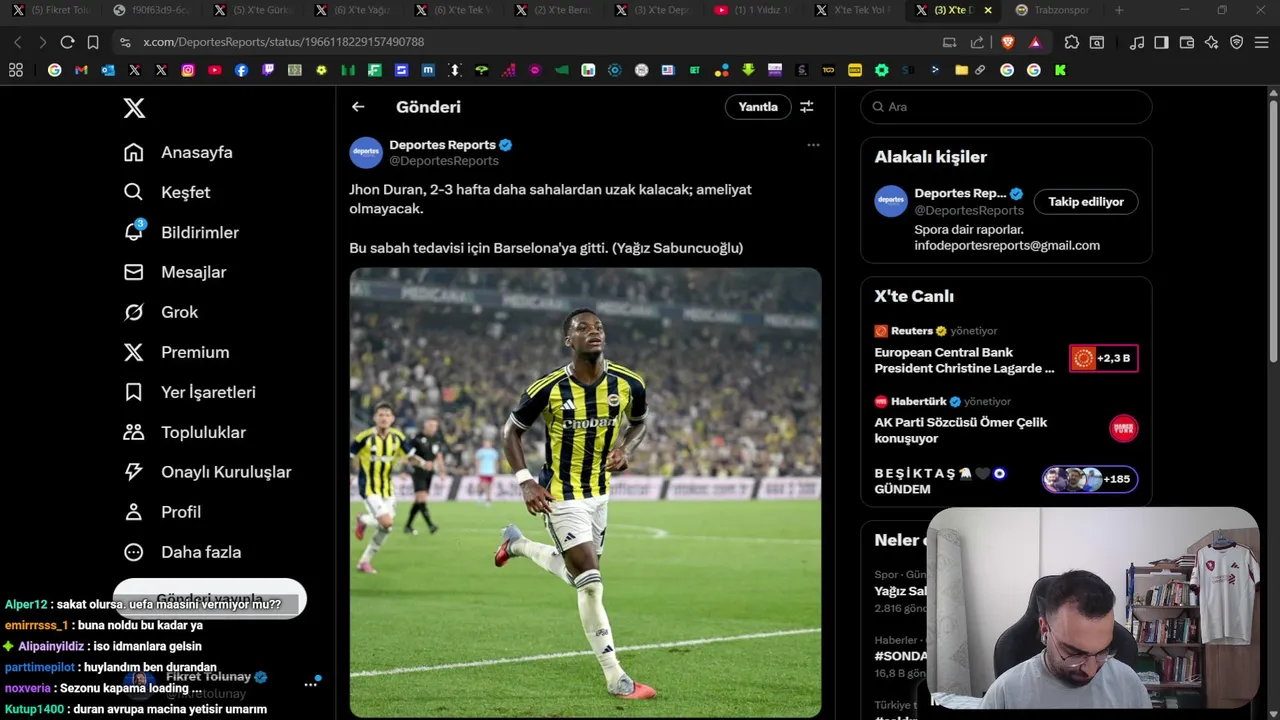Open the Jhon Duran post image
This screenshot has height=720, width=1280.
coord(585,492)
